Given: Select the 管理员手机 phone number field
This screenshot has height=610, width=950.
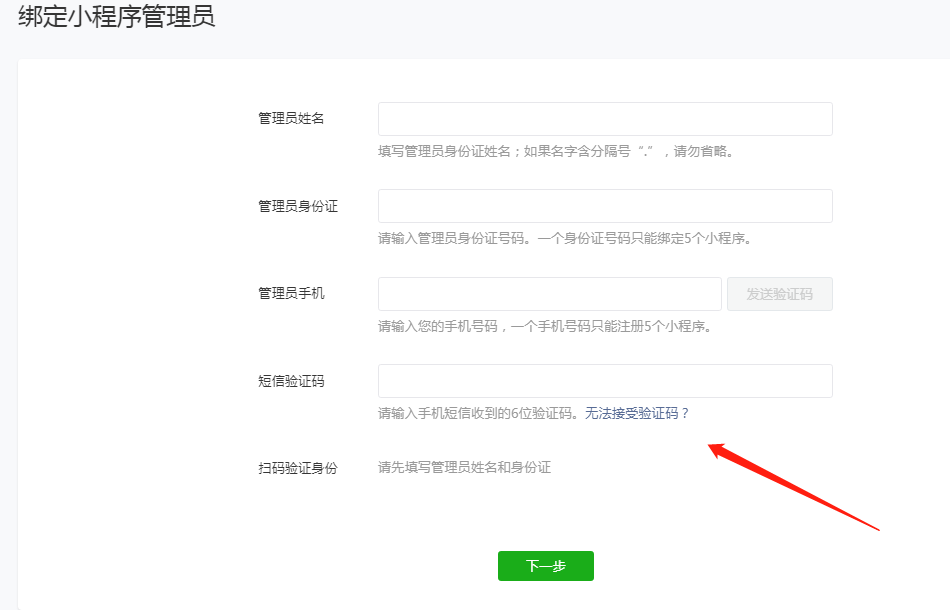Looking at the screenshot, I should [x=550, y=294].
